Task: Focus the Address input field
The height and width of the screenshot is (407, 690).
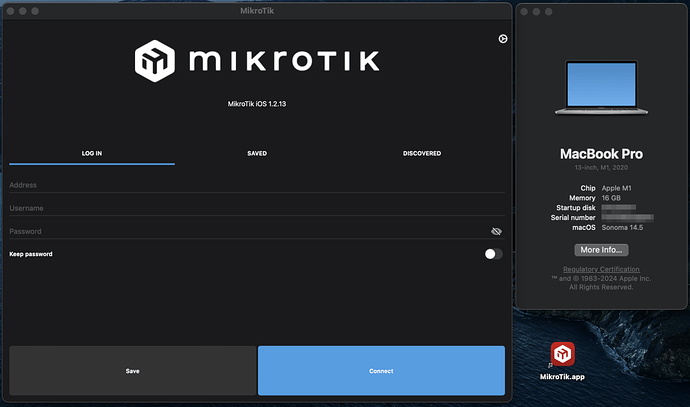Action: 257,185
